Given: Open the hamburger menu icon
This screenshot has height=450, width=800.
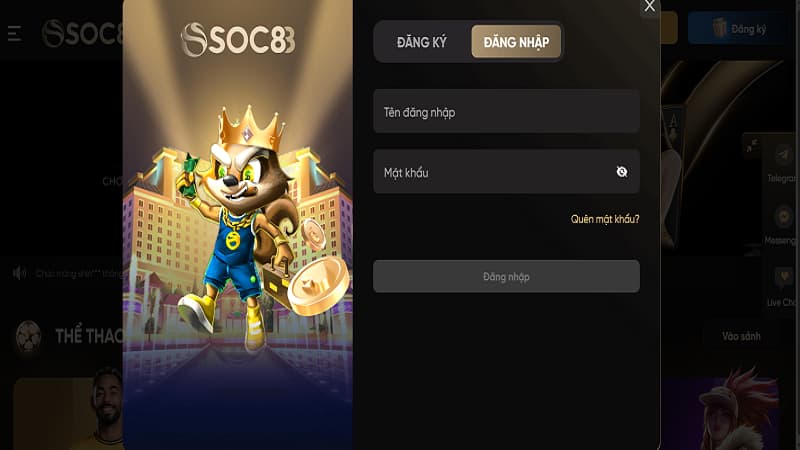Looking at the screenshot, I should click(x=14, y=34).
